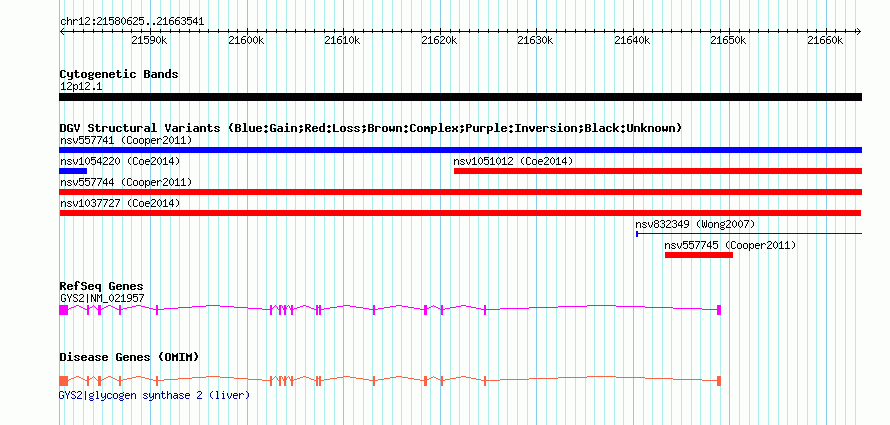Click the 21620k ruler tick label

coord(439,41)
